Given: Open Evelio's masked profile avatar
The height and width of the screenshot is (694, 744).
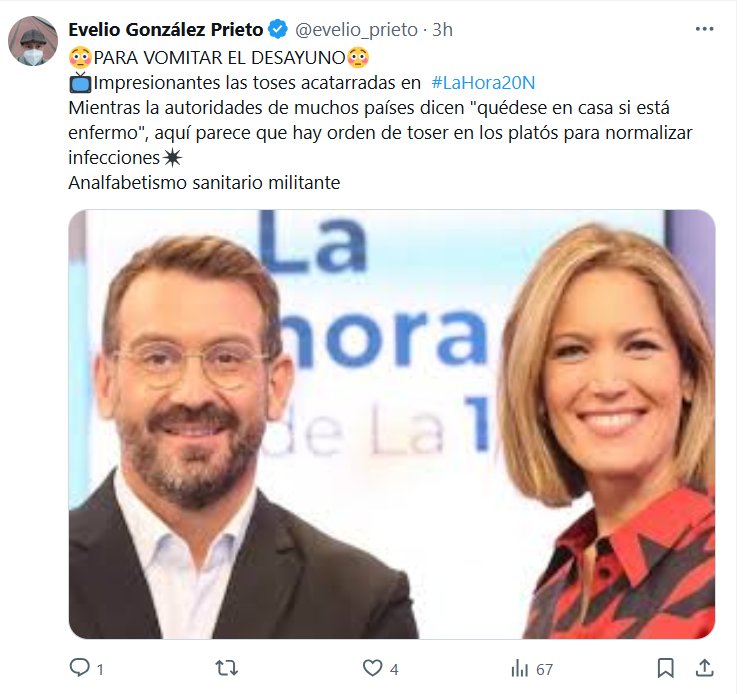Looking at the screenshot, I should tap(33, 41).
